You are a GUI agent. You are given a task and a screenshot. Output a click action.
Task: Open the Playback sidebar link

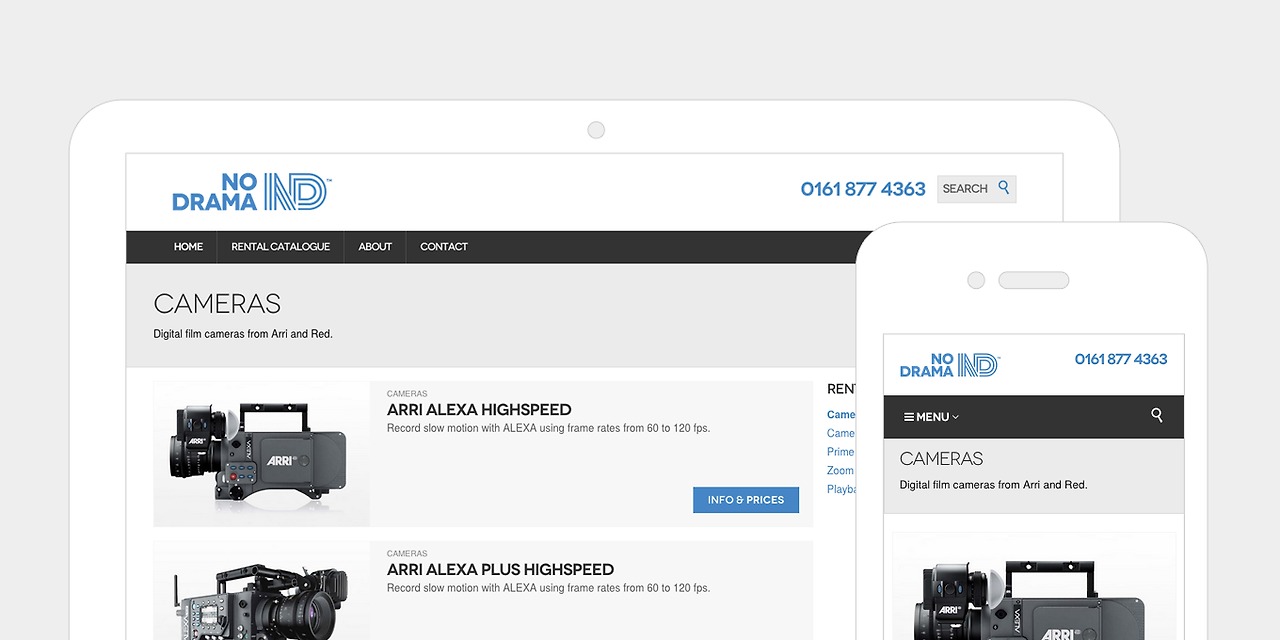[841, 489]
